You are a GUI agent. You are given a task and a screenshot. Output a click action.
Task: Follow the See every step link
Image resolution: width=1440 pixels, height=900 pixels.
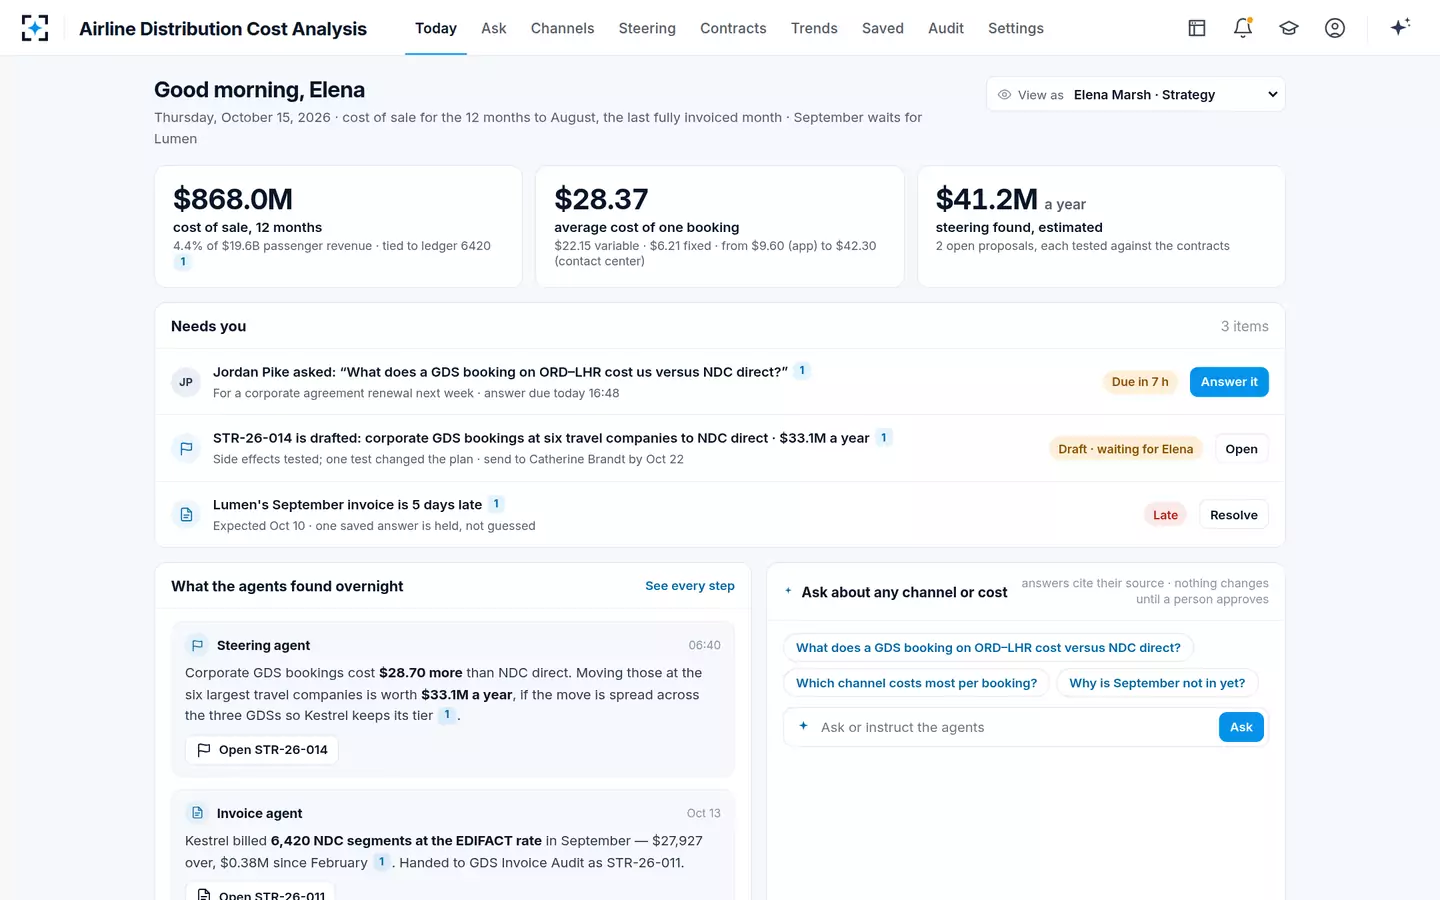tap(690, 586)
